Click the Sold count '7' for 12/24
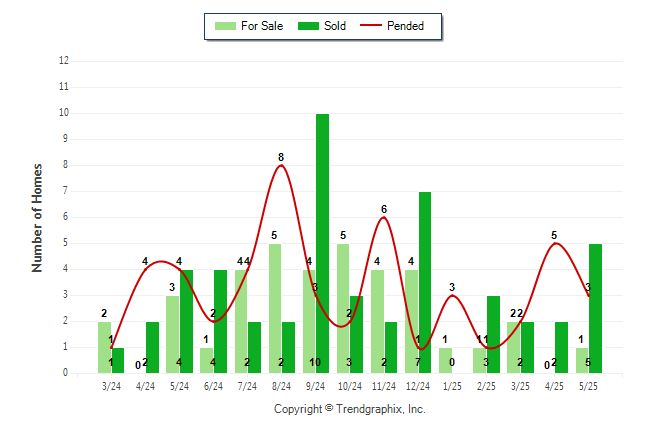Screen dimensions: 646x434 click(418, 362)
